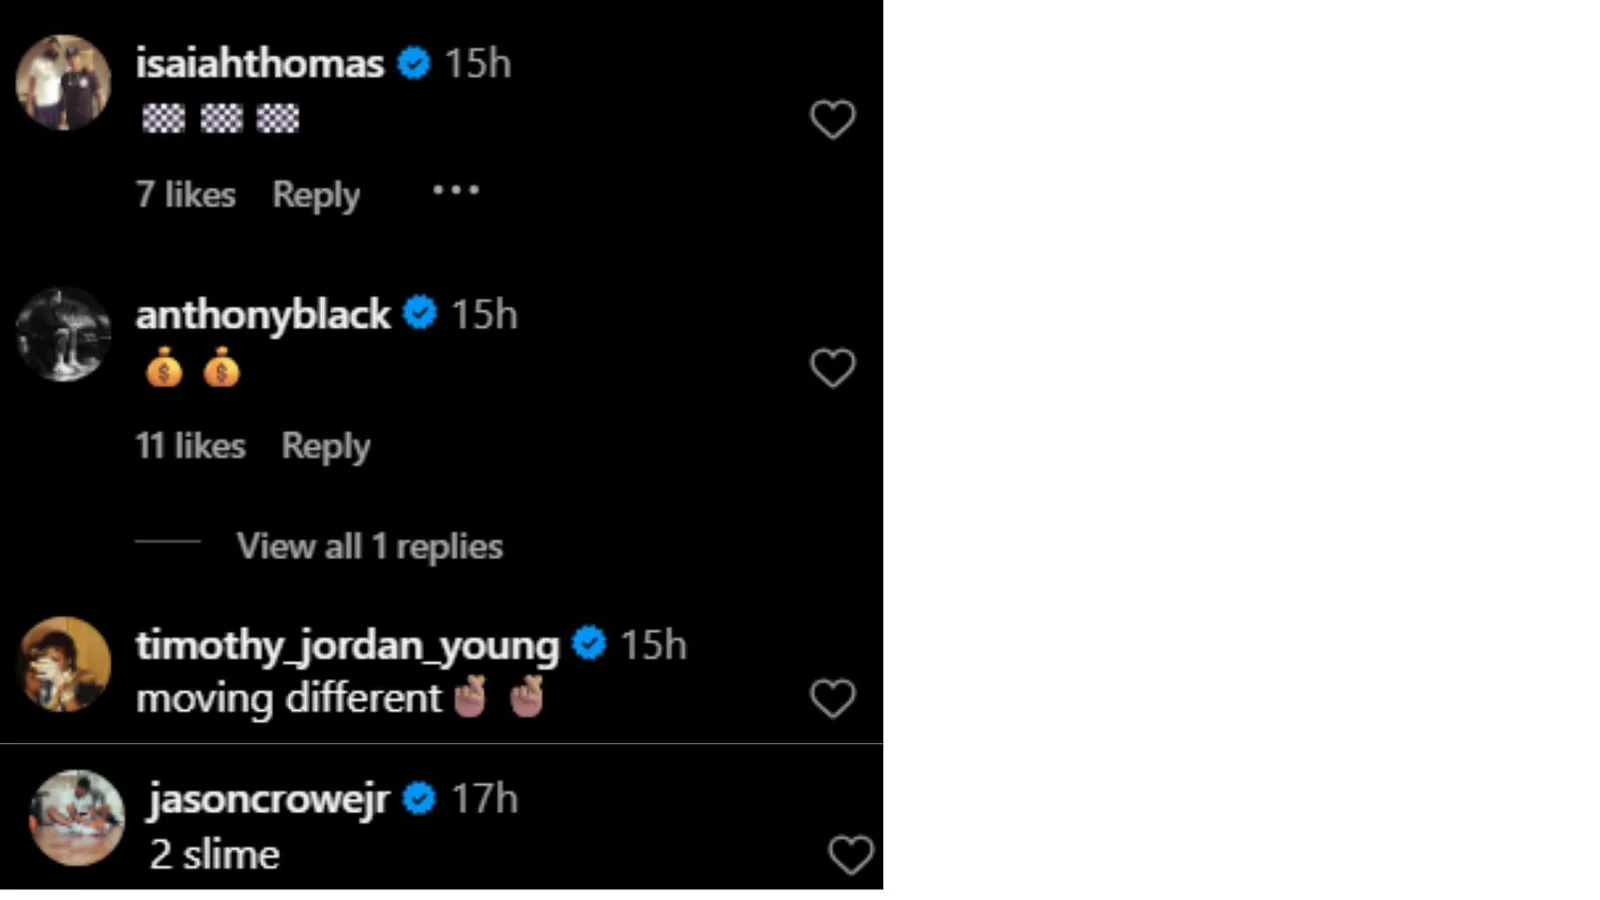Expand 'View all 1 replies' thread
The width and height of the screenshot is (1600, 900).
tap(369, 546)
